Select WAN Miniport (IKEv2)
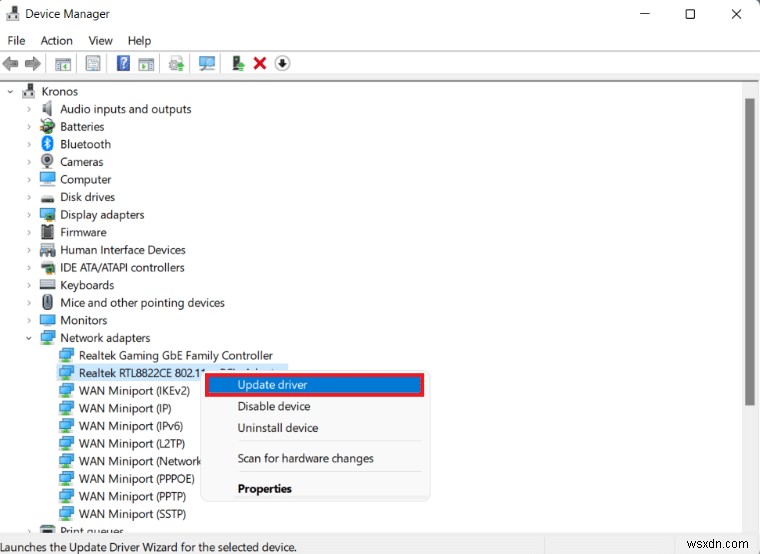Viewport: 760px width, 554px height. [x=134, y=391]
